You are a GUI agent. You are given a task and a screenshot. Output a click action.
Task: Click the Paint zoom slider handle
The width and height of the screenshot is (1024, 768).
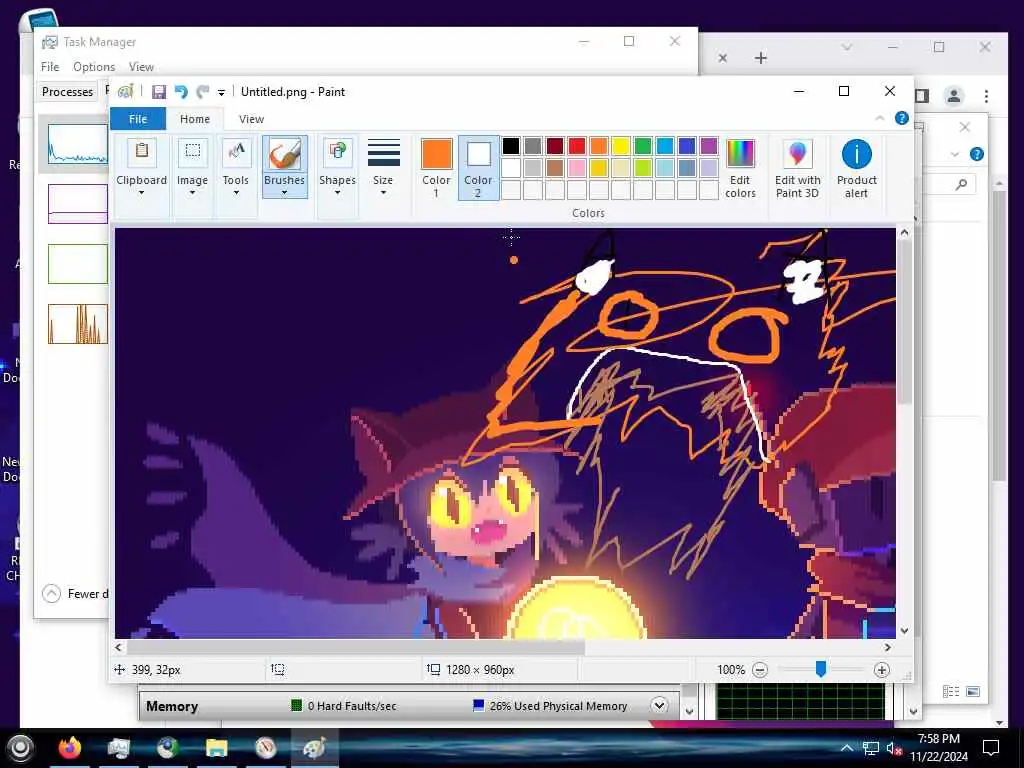click(821, 669)
